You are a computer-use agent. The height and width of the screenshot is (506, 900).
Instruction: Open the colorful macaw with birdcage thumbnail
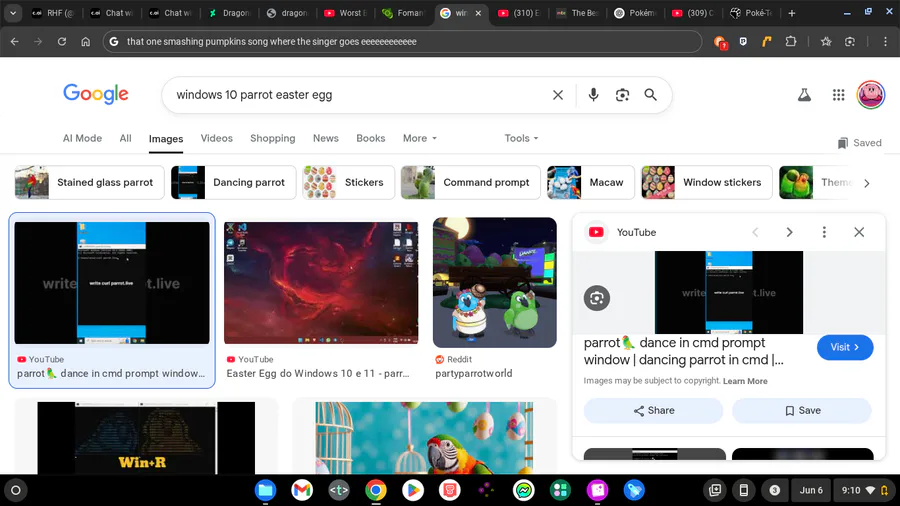[424, 438]
